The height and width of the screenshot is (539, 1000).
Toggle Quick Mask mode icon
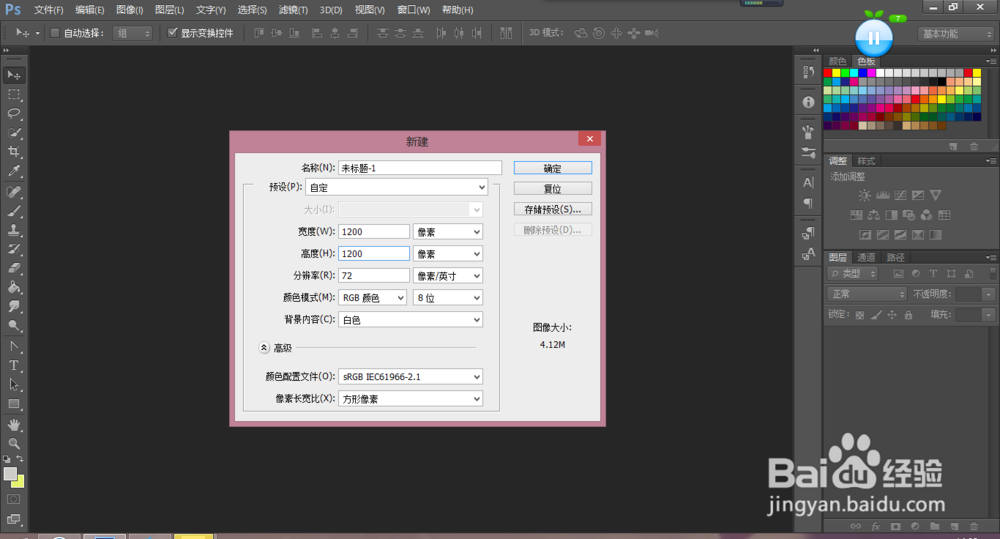coord(14,499)
